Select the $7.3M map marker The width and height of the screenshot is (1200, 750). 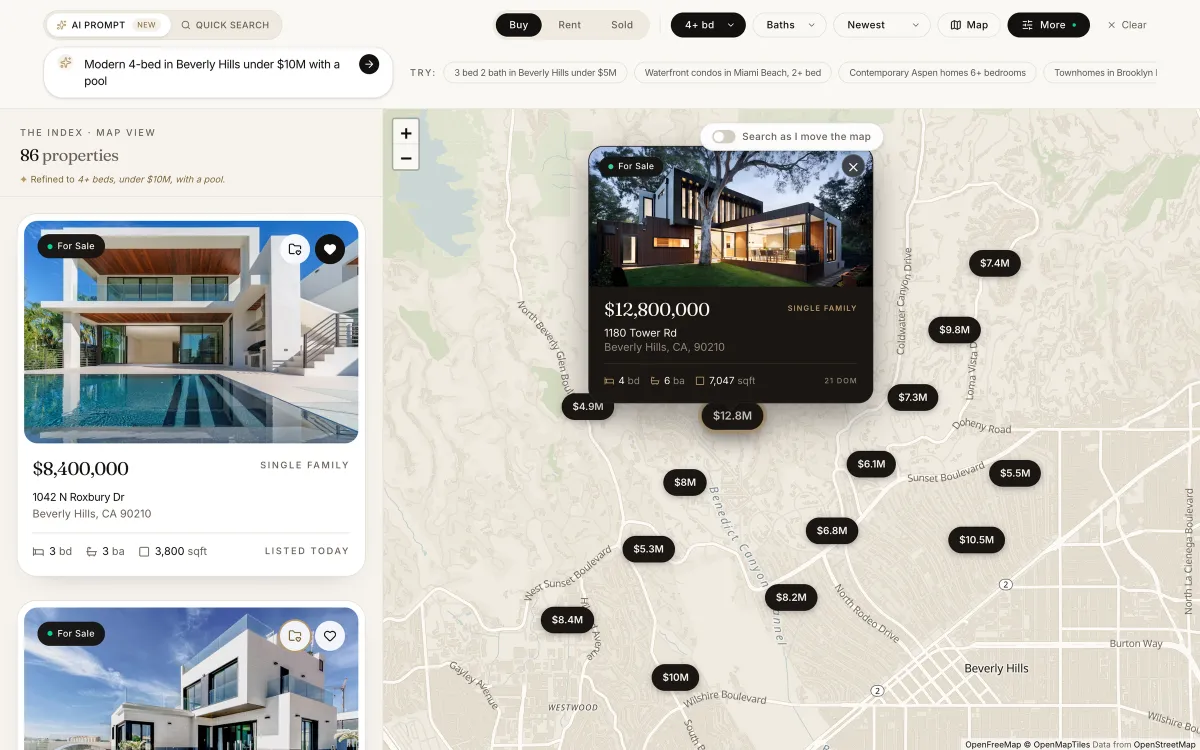coord(913,397)
